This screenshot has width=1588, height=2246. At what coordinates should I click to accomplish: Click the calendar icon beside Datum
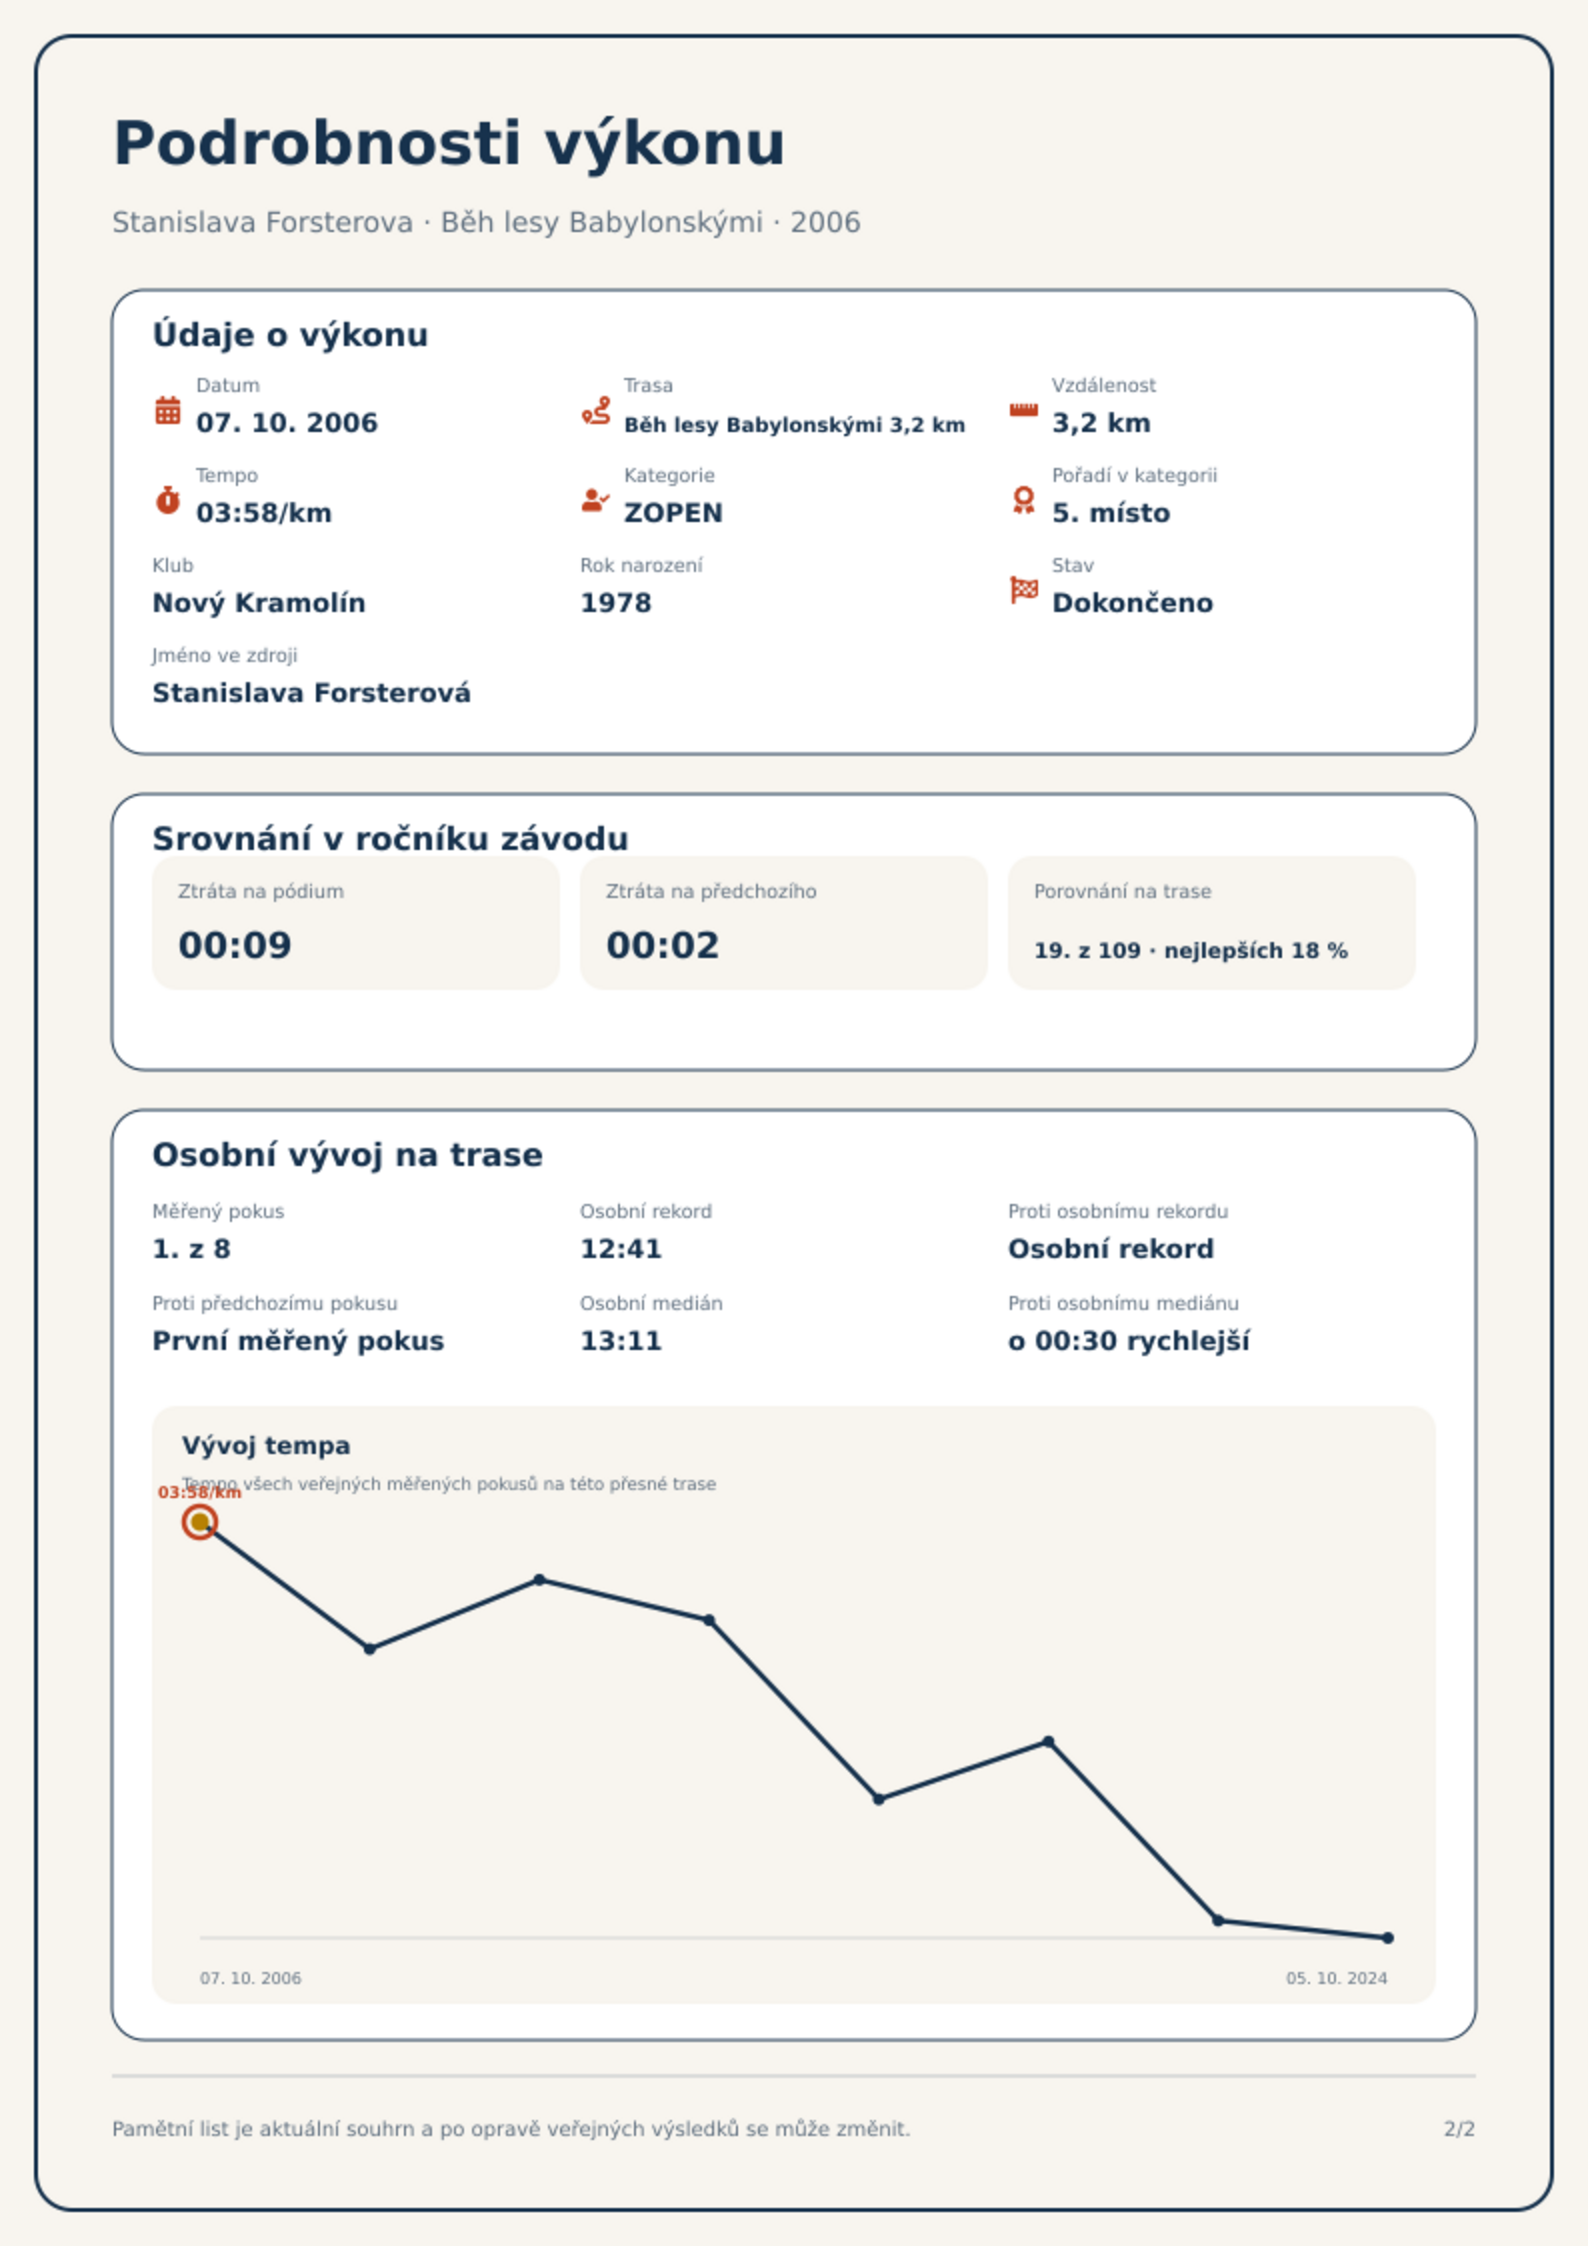(168, 410)
